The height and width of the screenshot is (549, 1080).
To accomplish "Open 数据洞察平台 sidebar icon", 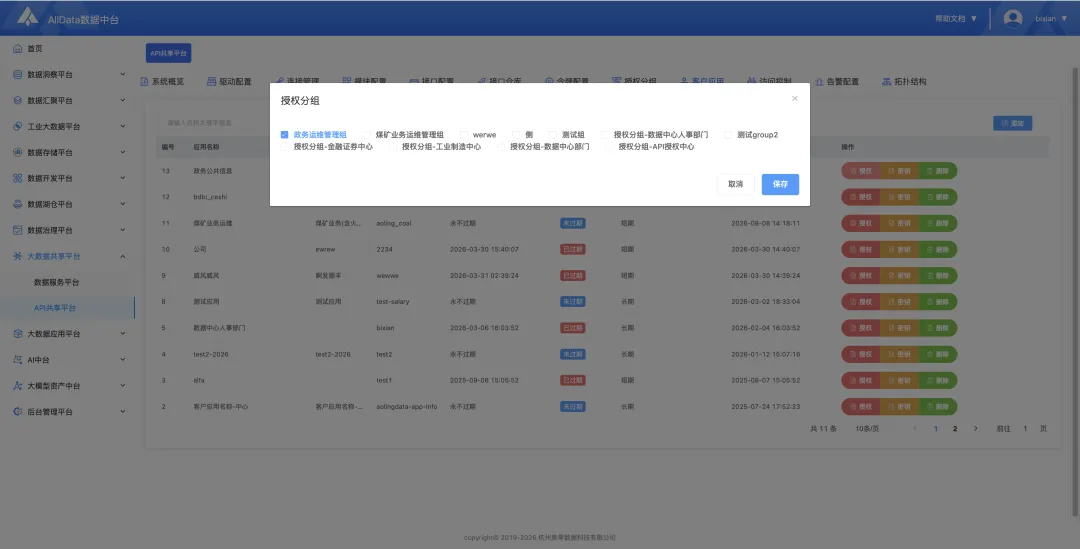I will (x=18, y=74).
